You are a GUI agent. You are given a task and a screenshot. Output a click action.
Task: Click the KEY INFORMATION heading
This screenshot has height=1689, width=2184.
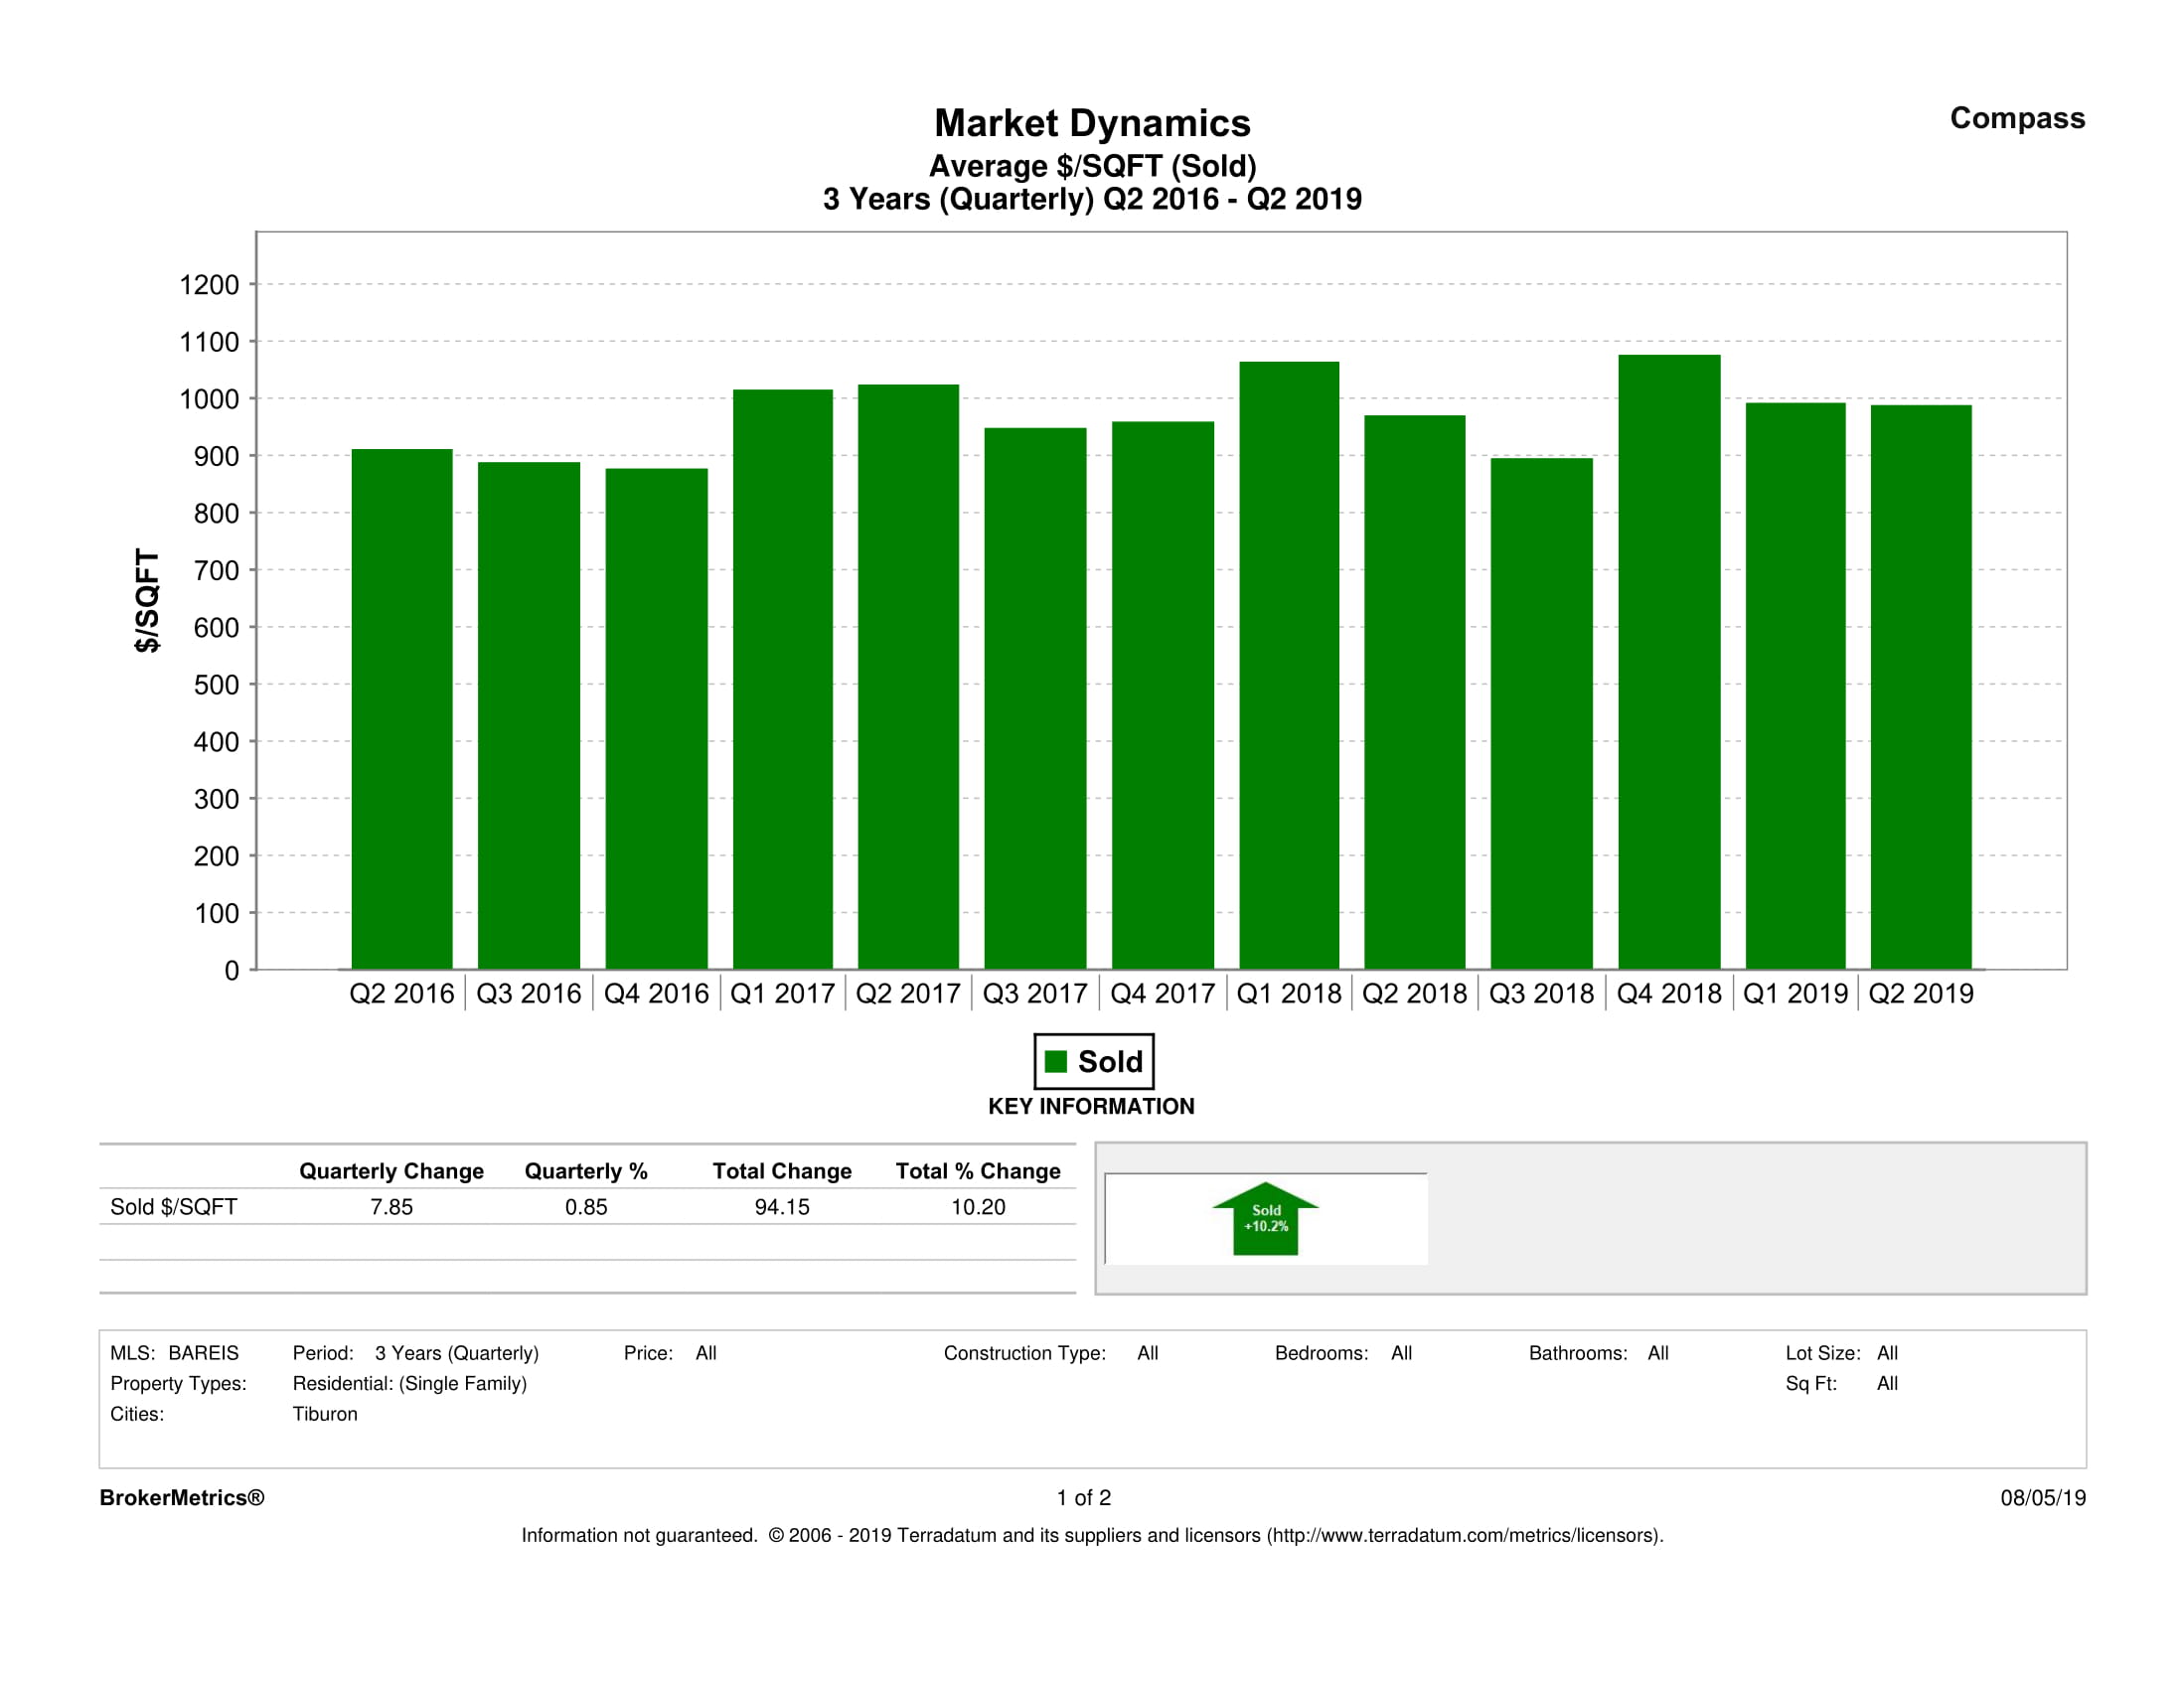pyautogui.click(x=1091, y=1106)
